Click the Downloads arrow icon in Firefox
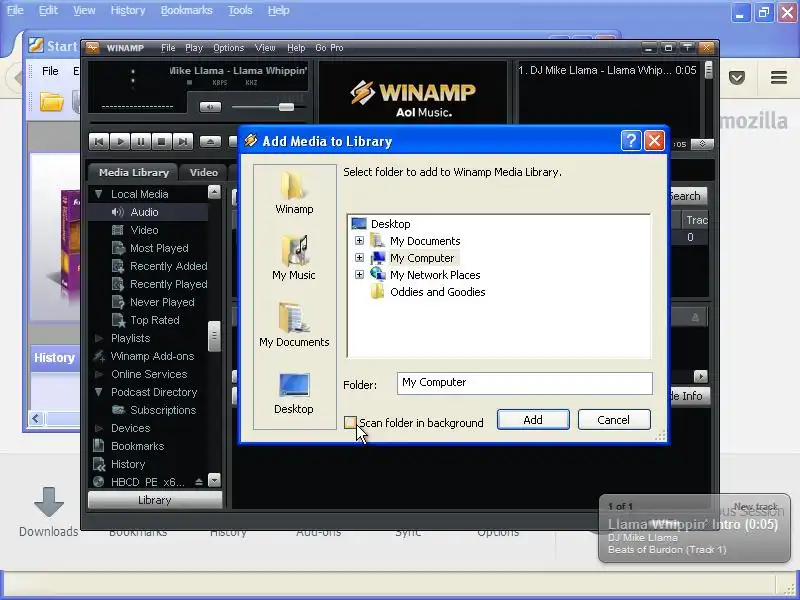The image size is (800, 600). point(49,502)
